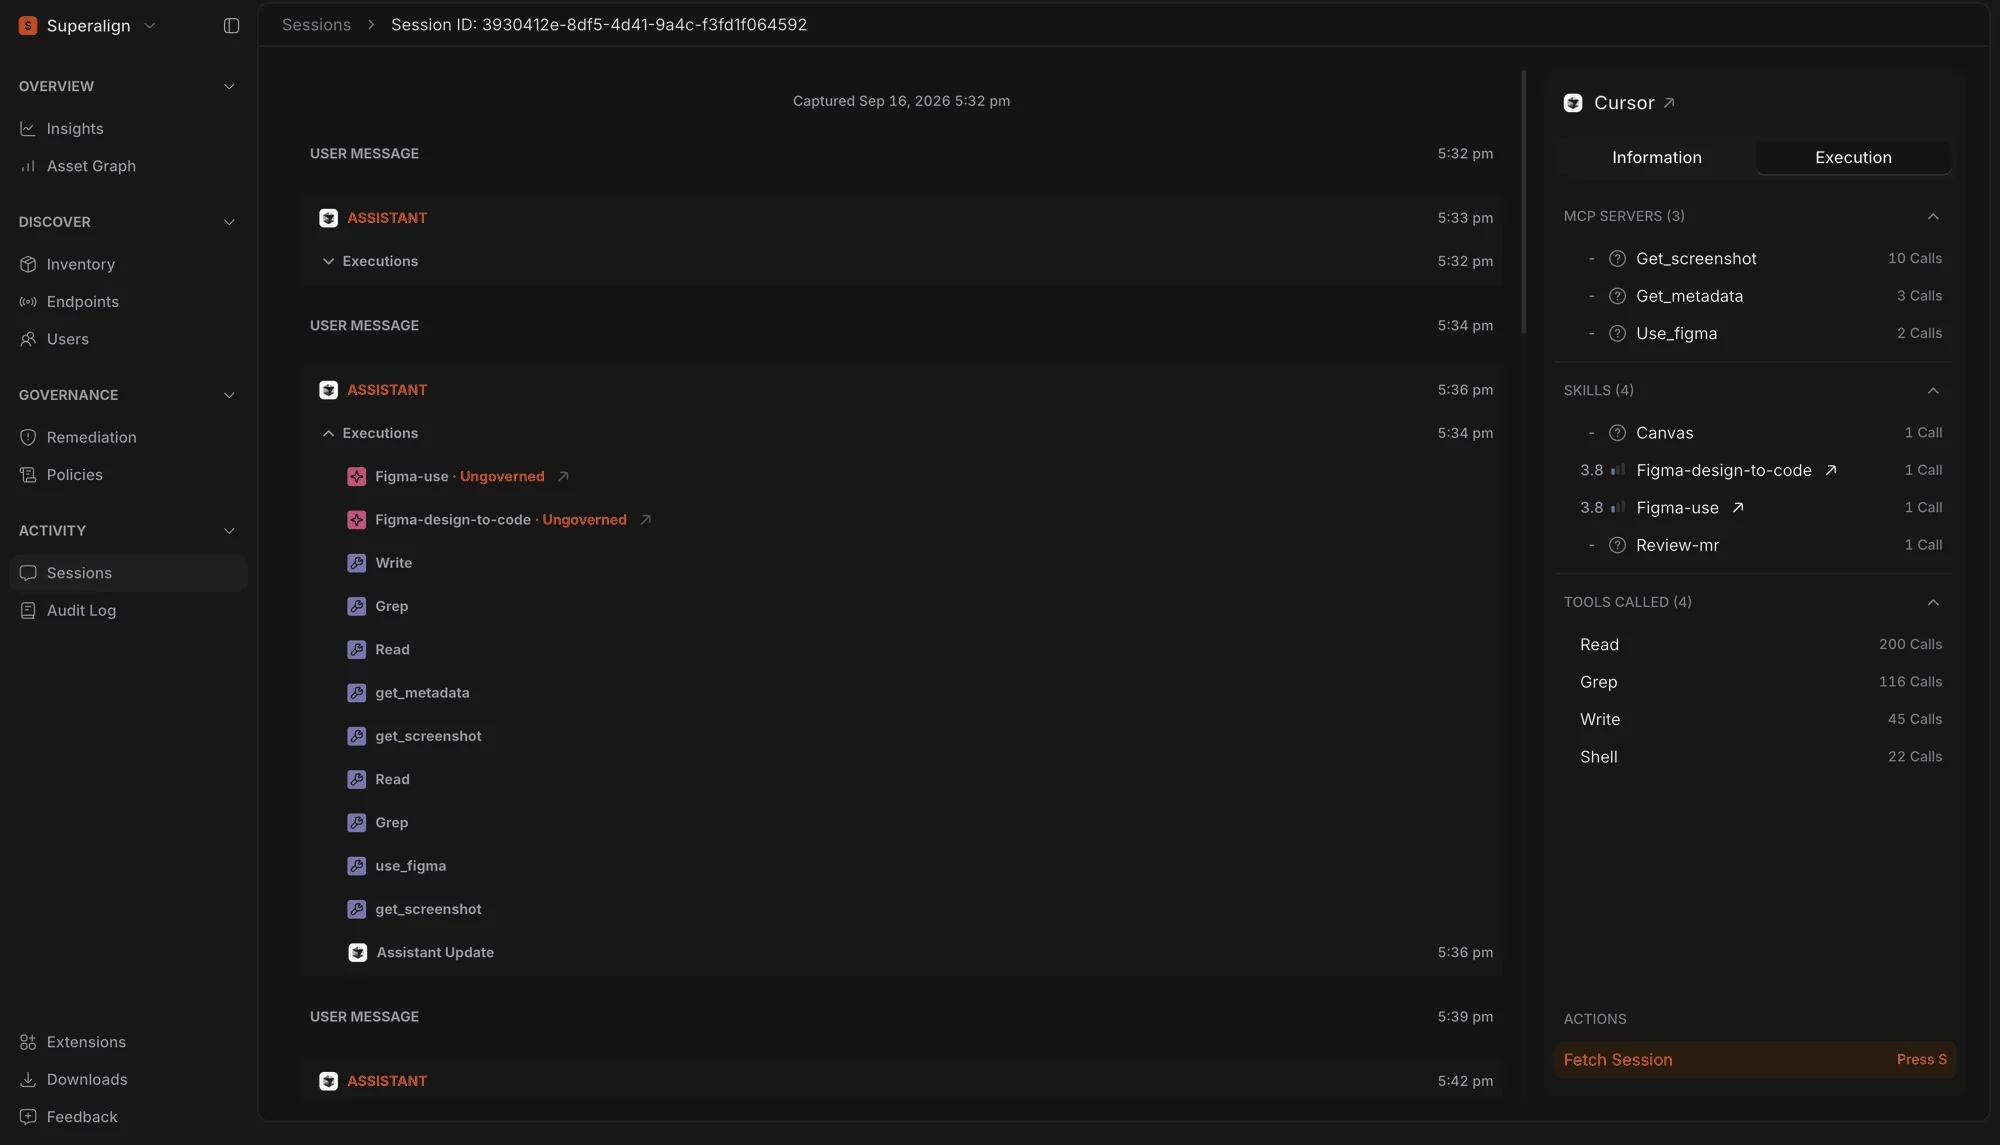Click the conversation vertical scrollbar
This screenshot has height=1145, width=2000.
click(x=1523, y=202)
